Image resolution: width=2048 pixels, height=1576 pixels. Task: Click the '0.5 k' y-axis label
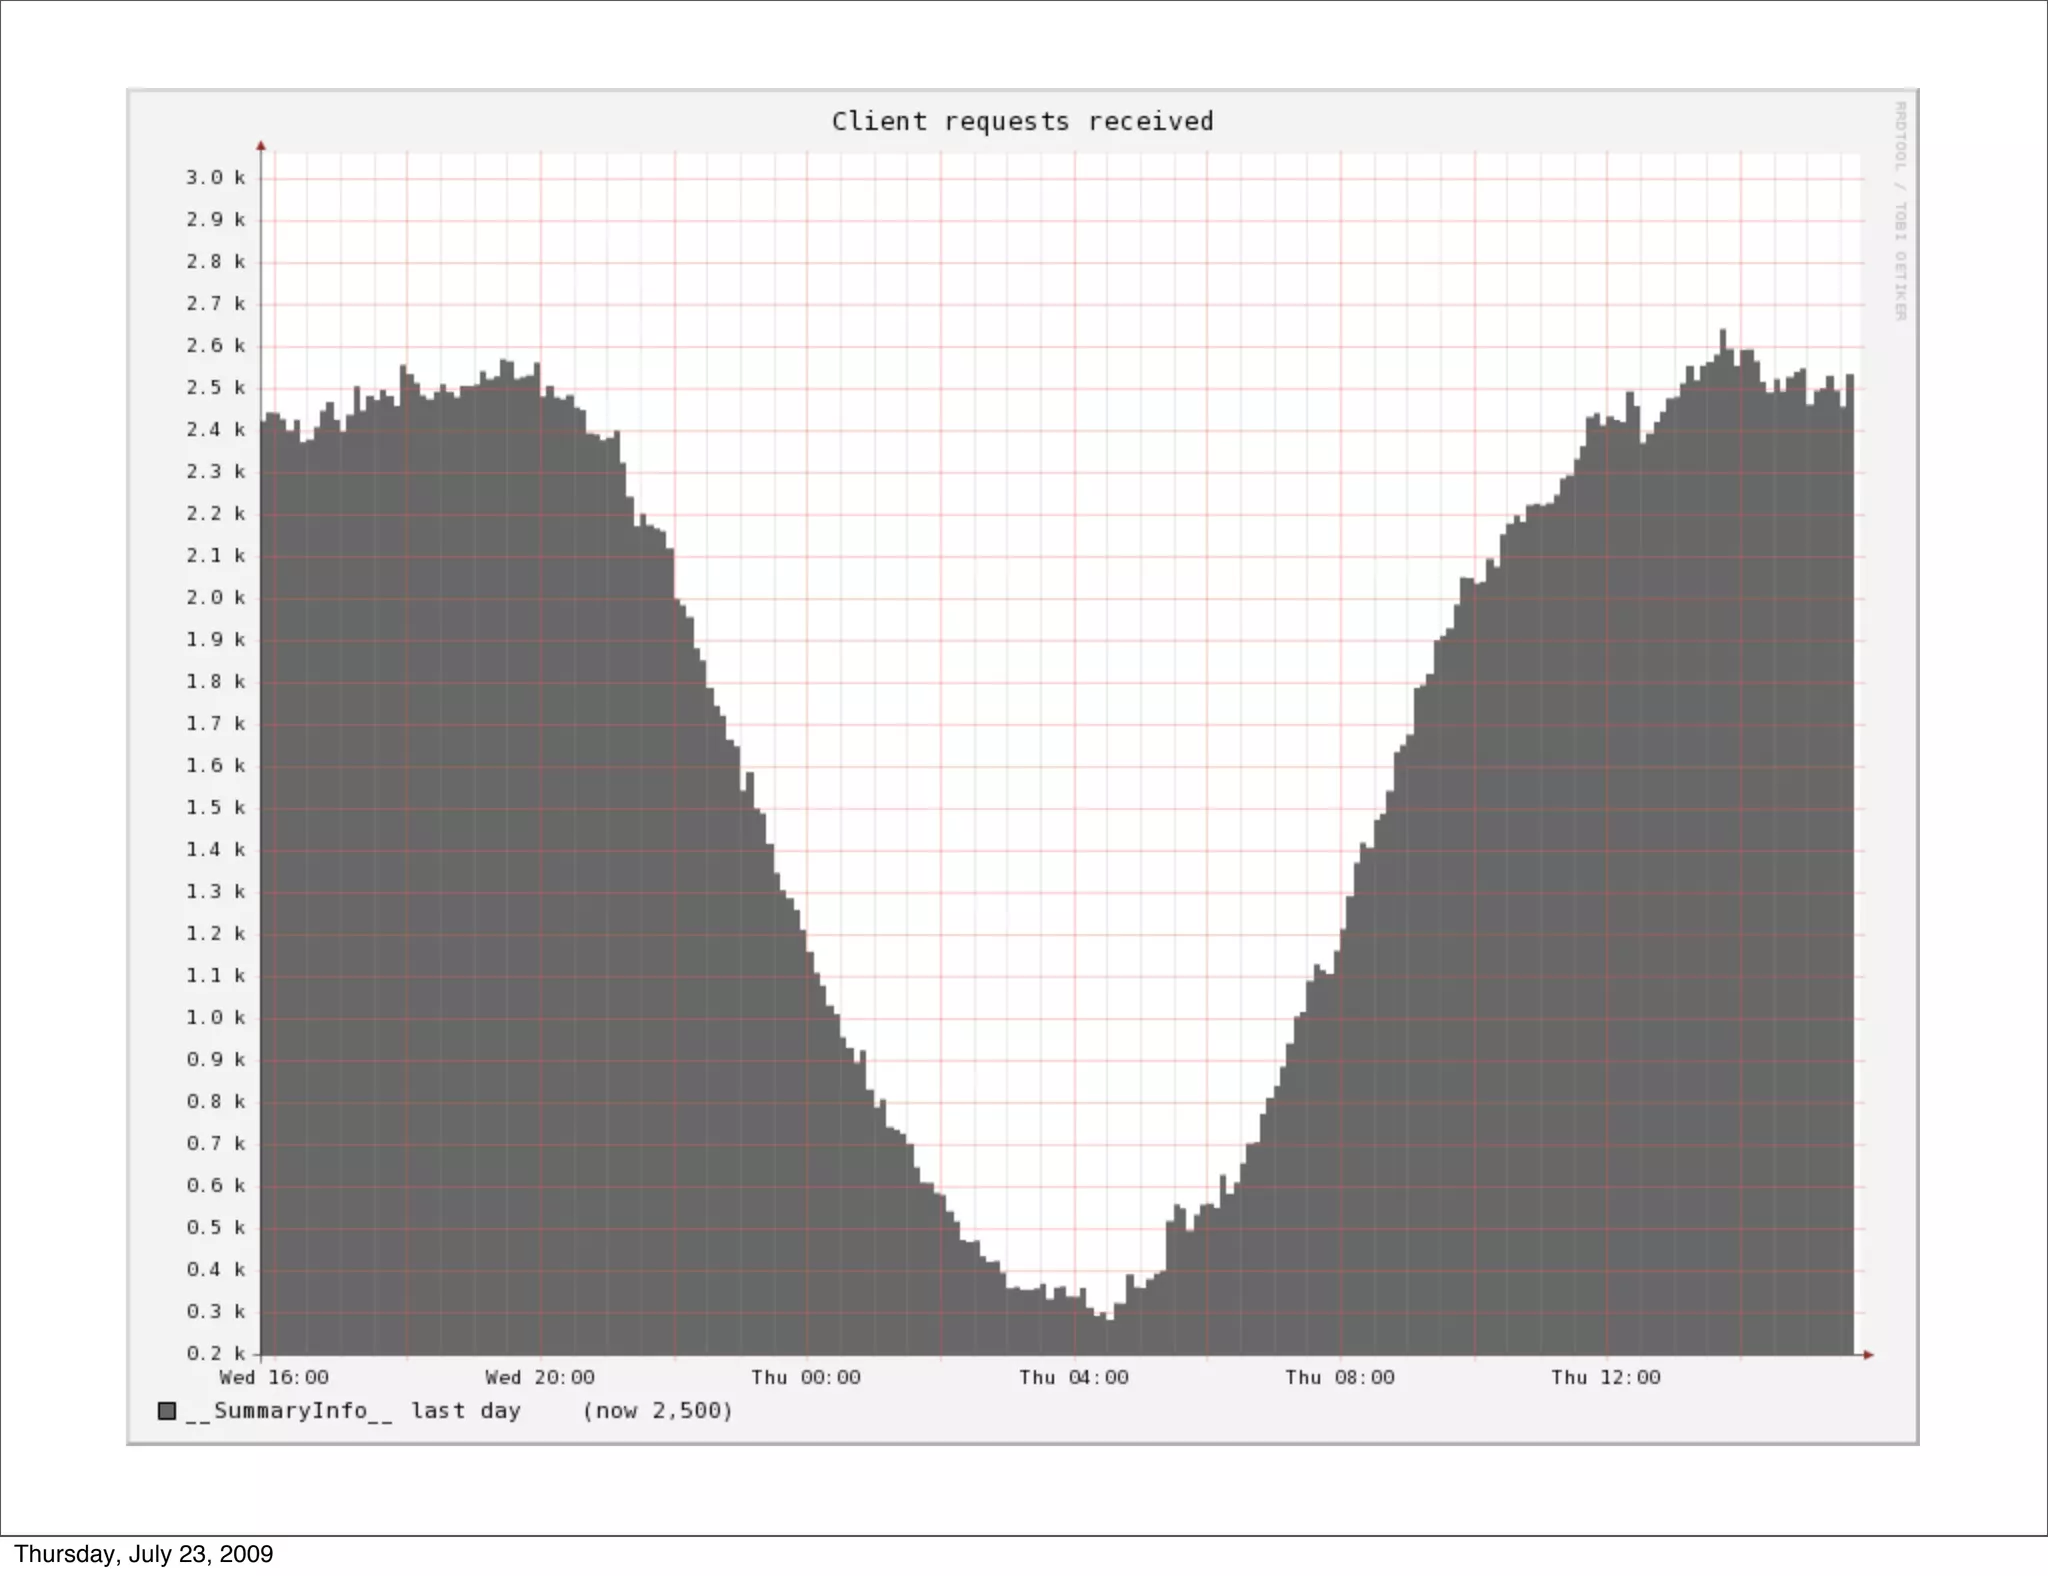click(x=215, y=1227)
